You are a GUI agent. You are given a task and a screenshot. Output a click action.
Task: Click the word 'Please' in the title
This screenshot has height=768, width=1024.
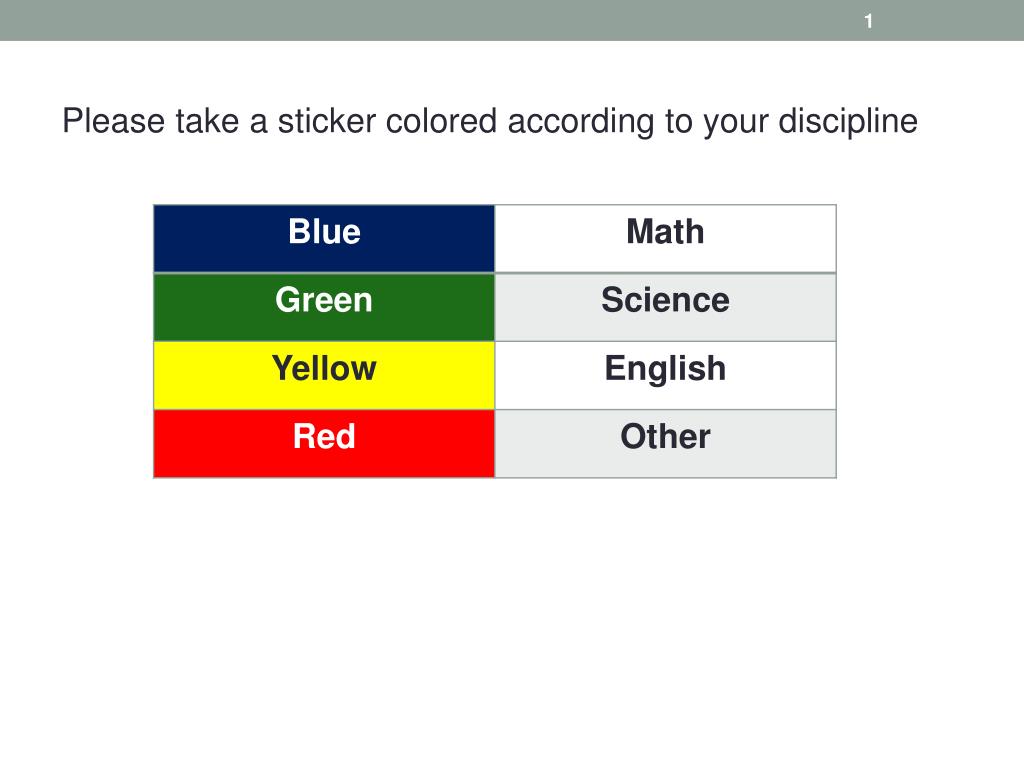[x=114, y=121]
